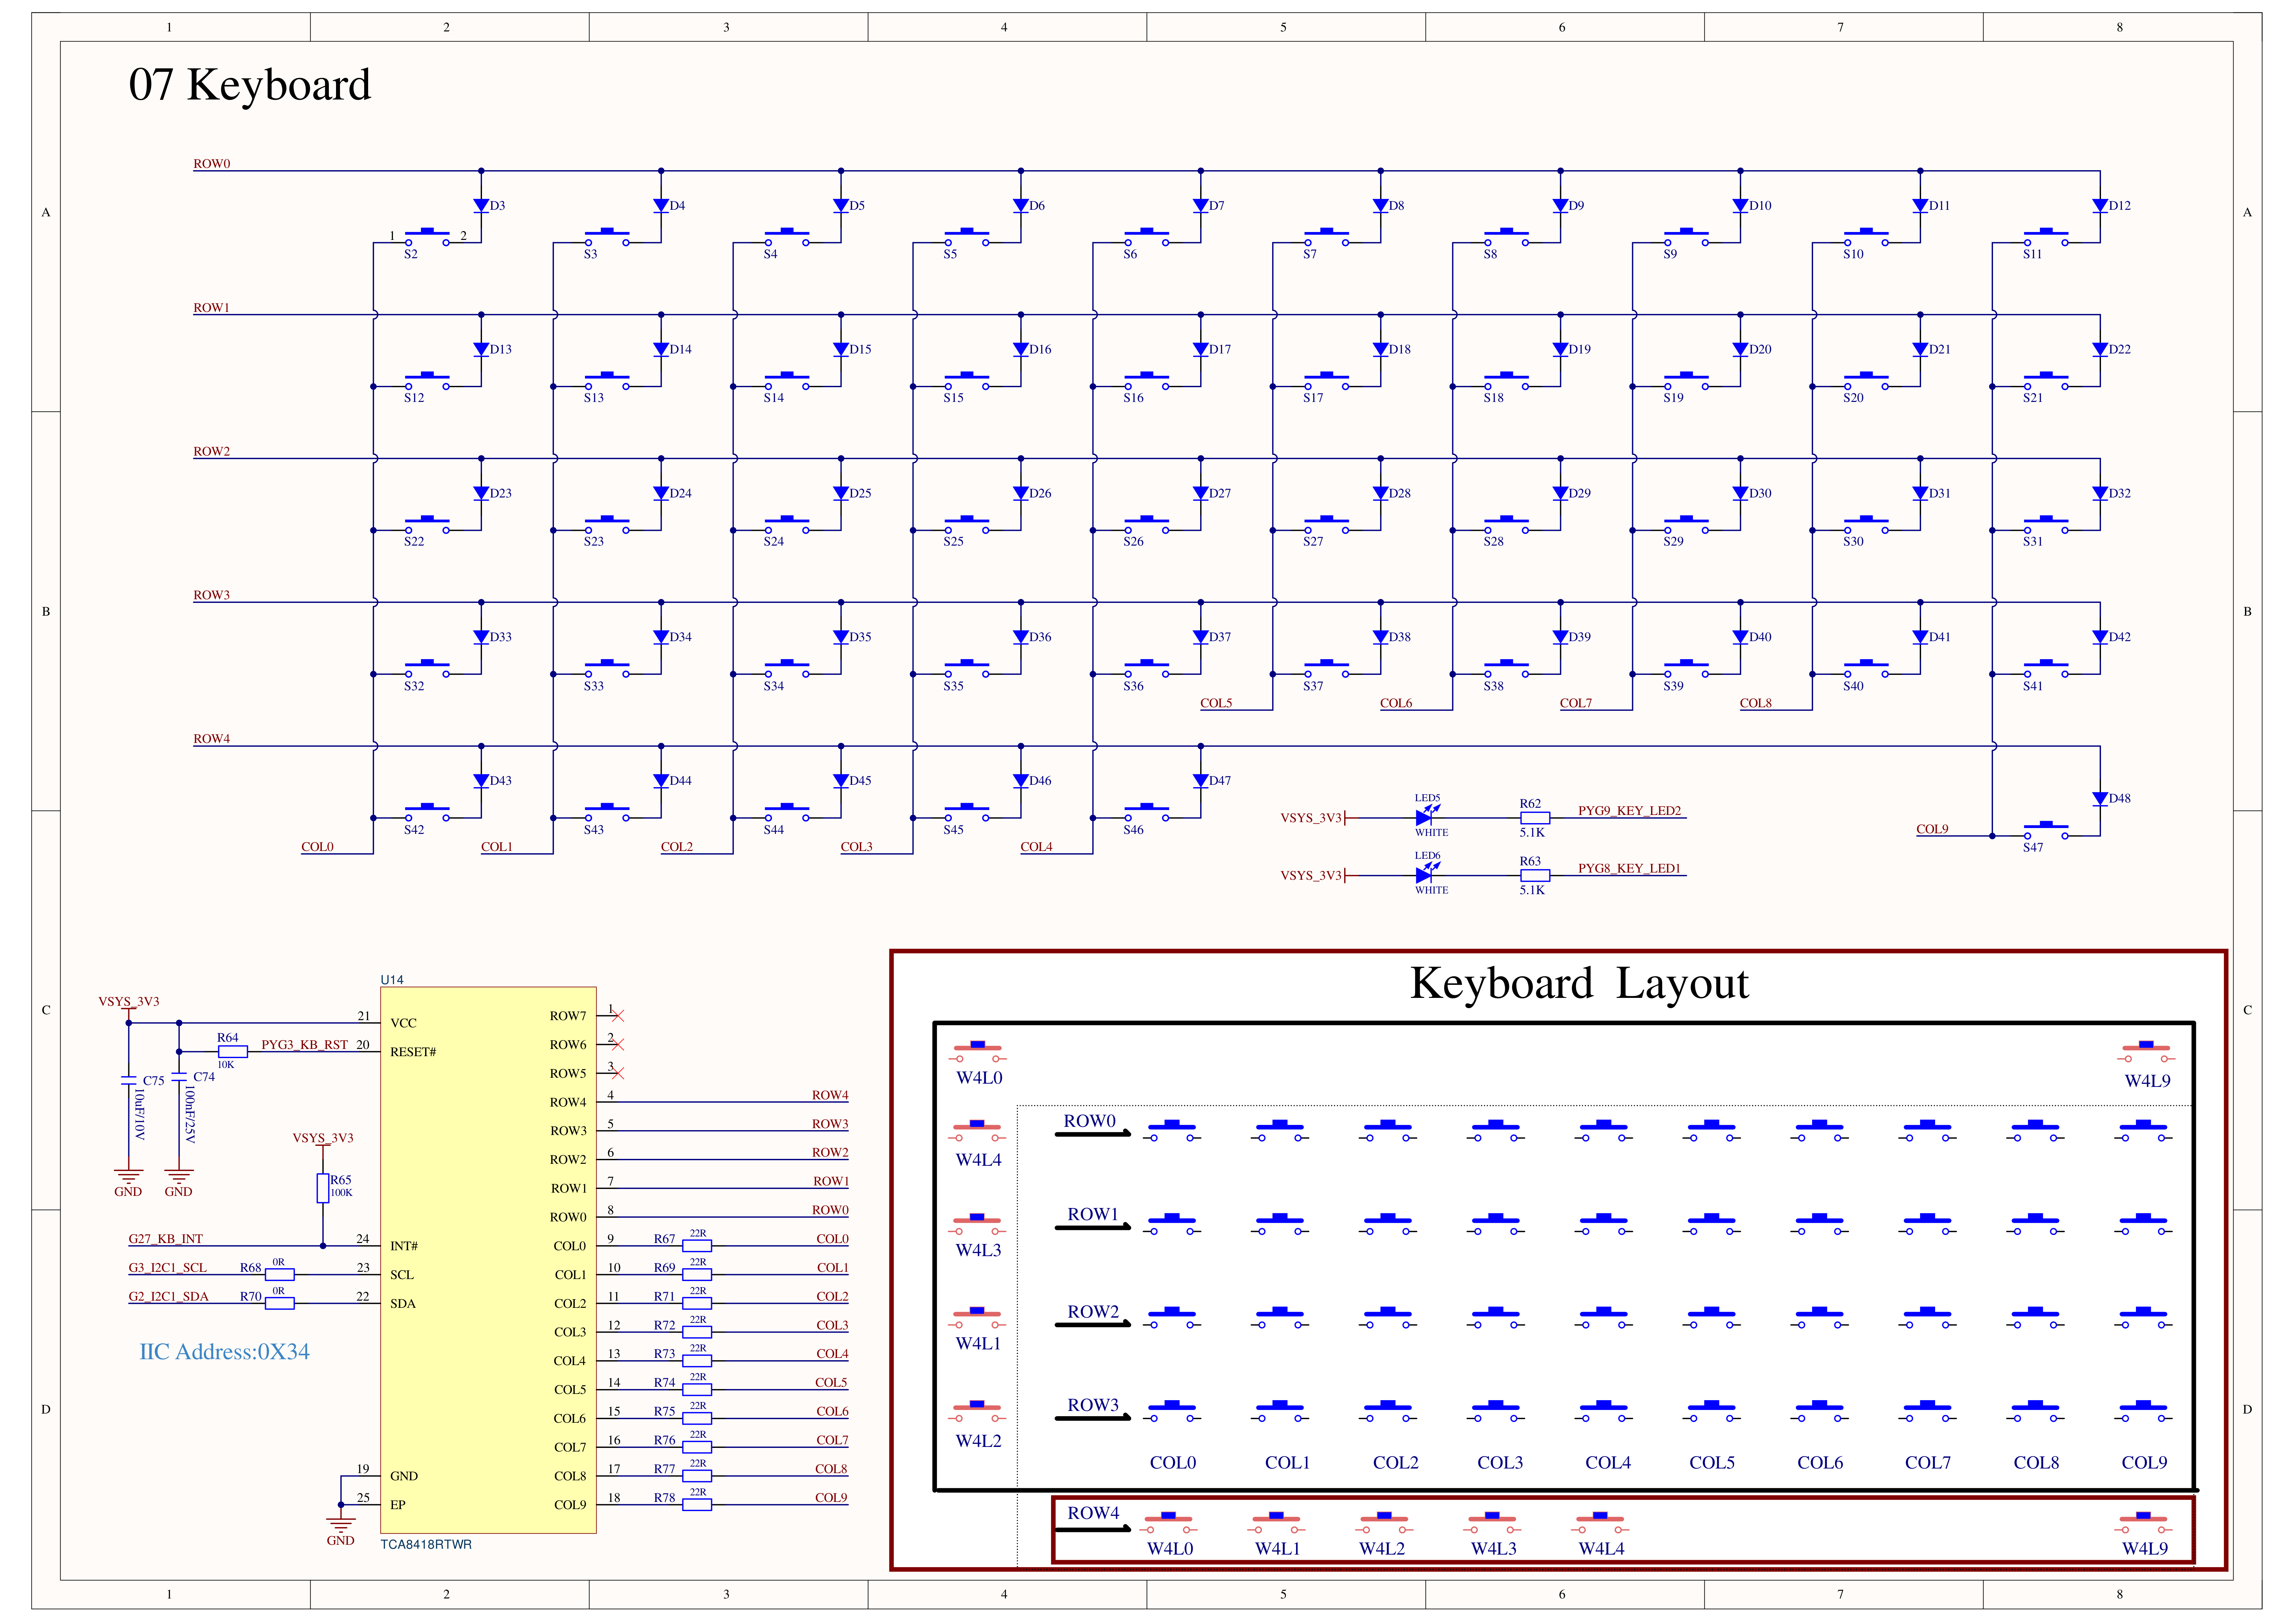Click the "VSYS_3V3" label above resistor R65

[x=323, y=1138]
